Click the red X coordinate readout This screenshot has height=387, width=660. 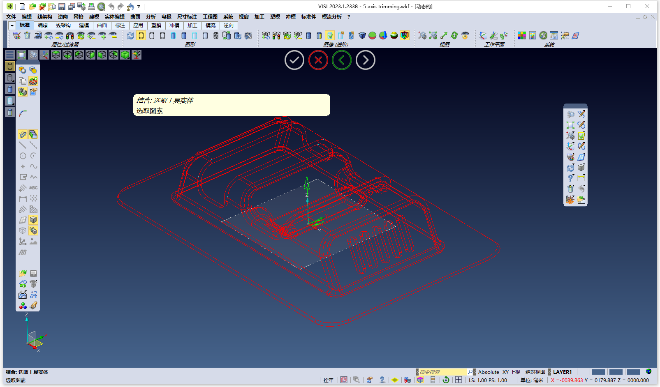click(567, 380)
